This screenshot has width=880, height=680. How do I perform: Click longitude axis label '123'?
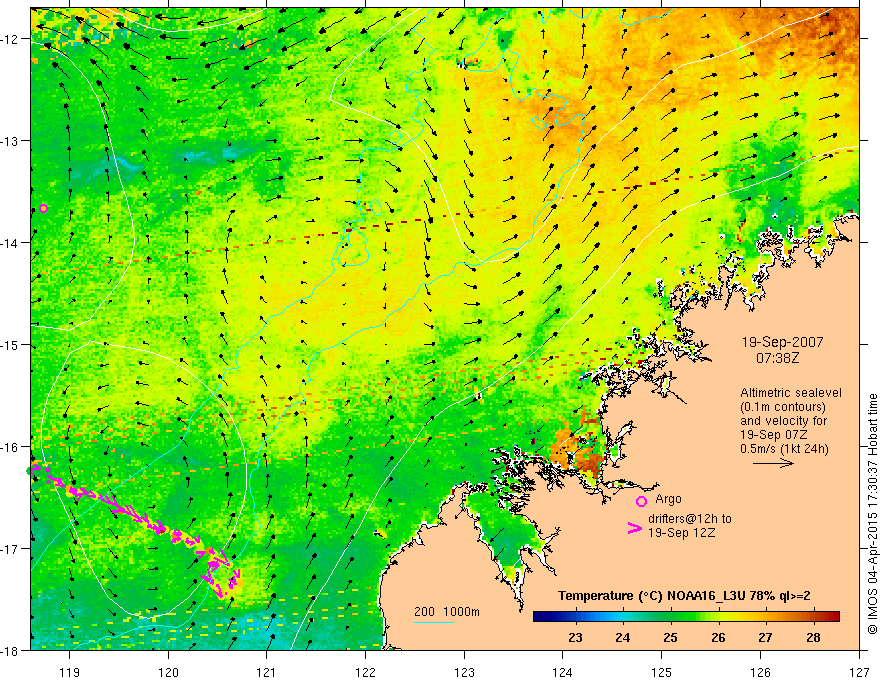(464, 672)
